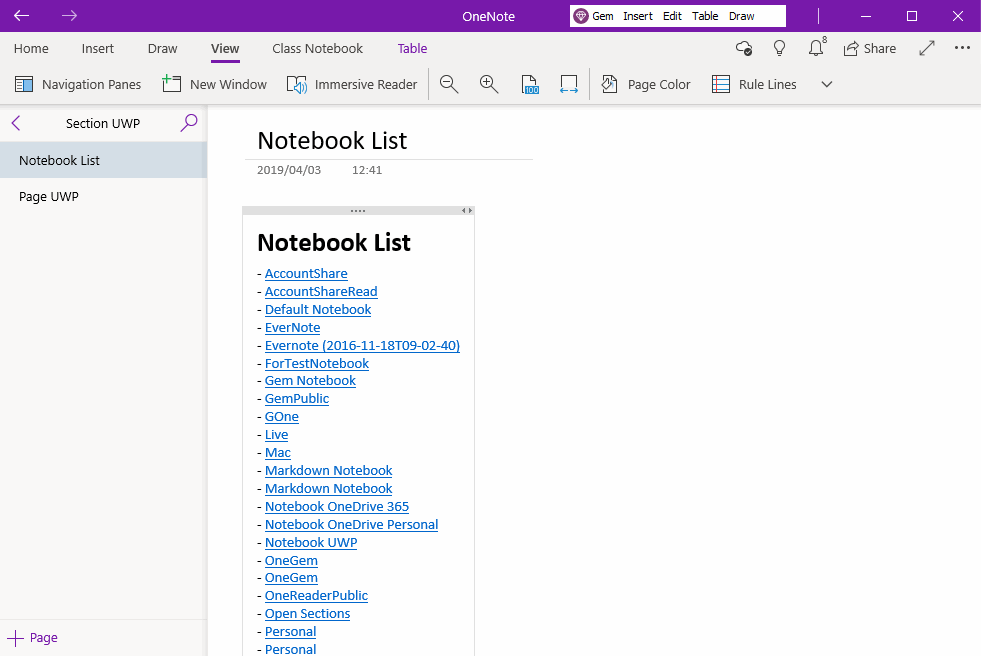The image size is (981, 656).
Task: Switch to the Draw ribbon tab
Action: coord(163,49)
